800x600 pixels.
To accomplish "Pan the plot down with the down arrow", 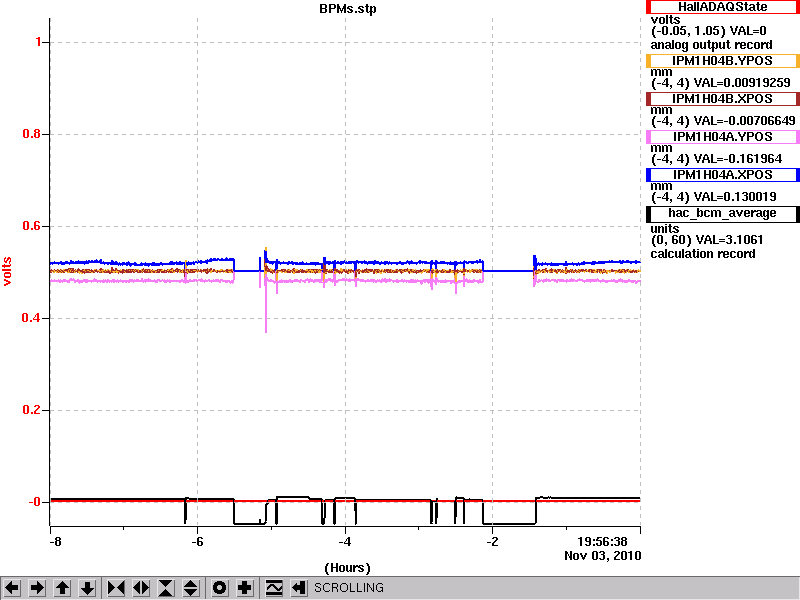I will (87, 588).
